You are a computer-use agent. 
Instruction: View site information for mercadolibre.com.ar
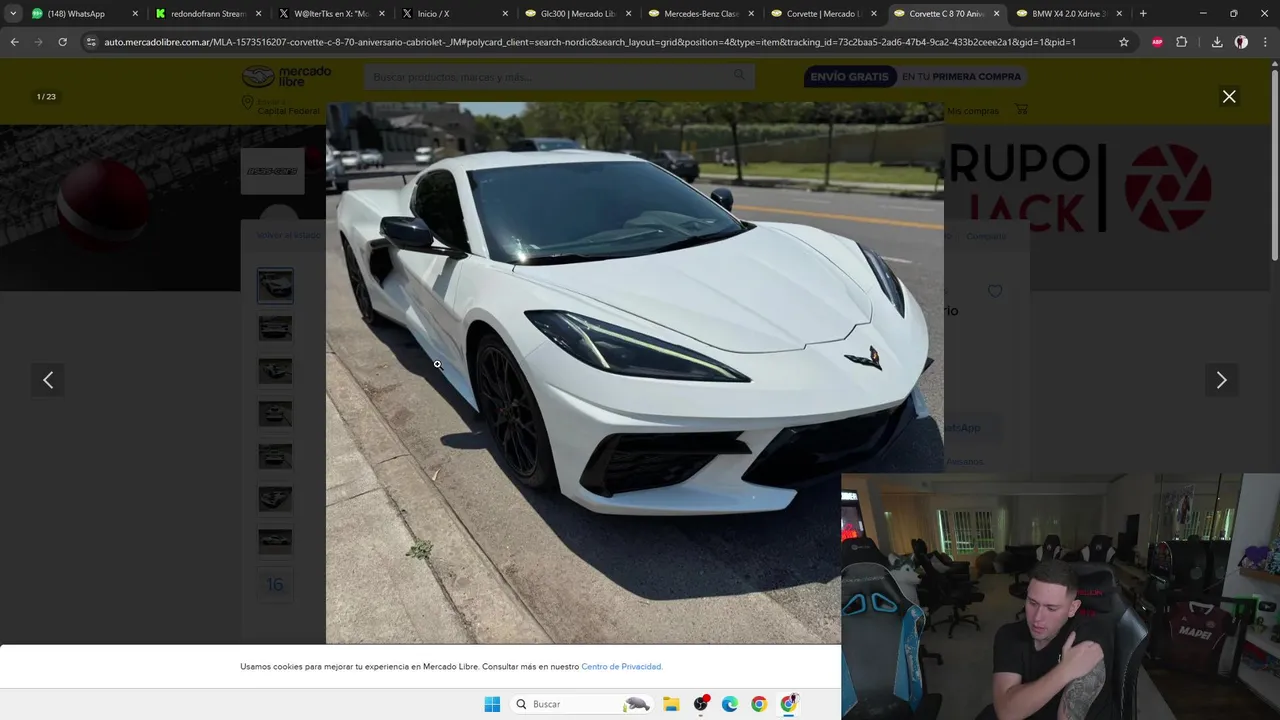click(91, 42)
